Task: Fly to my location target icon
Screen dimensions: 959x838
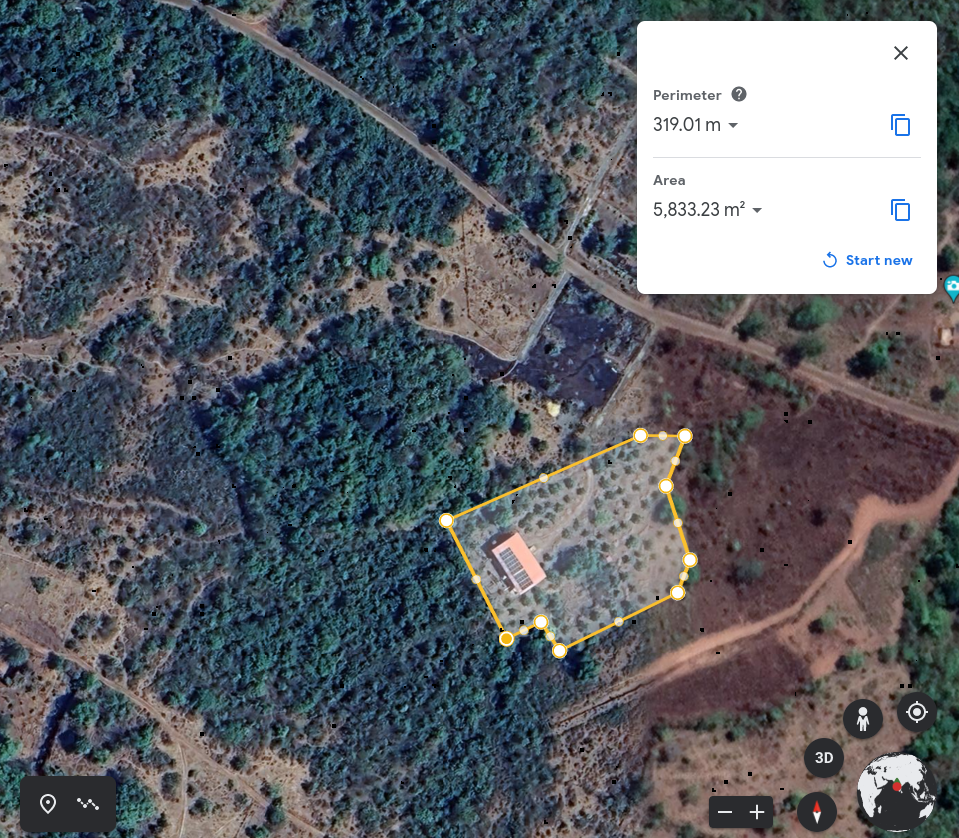Action: (916, 712)
